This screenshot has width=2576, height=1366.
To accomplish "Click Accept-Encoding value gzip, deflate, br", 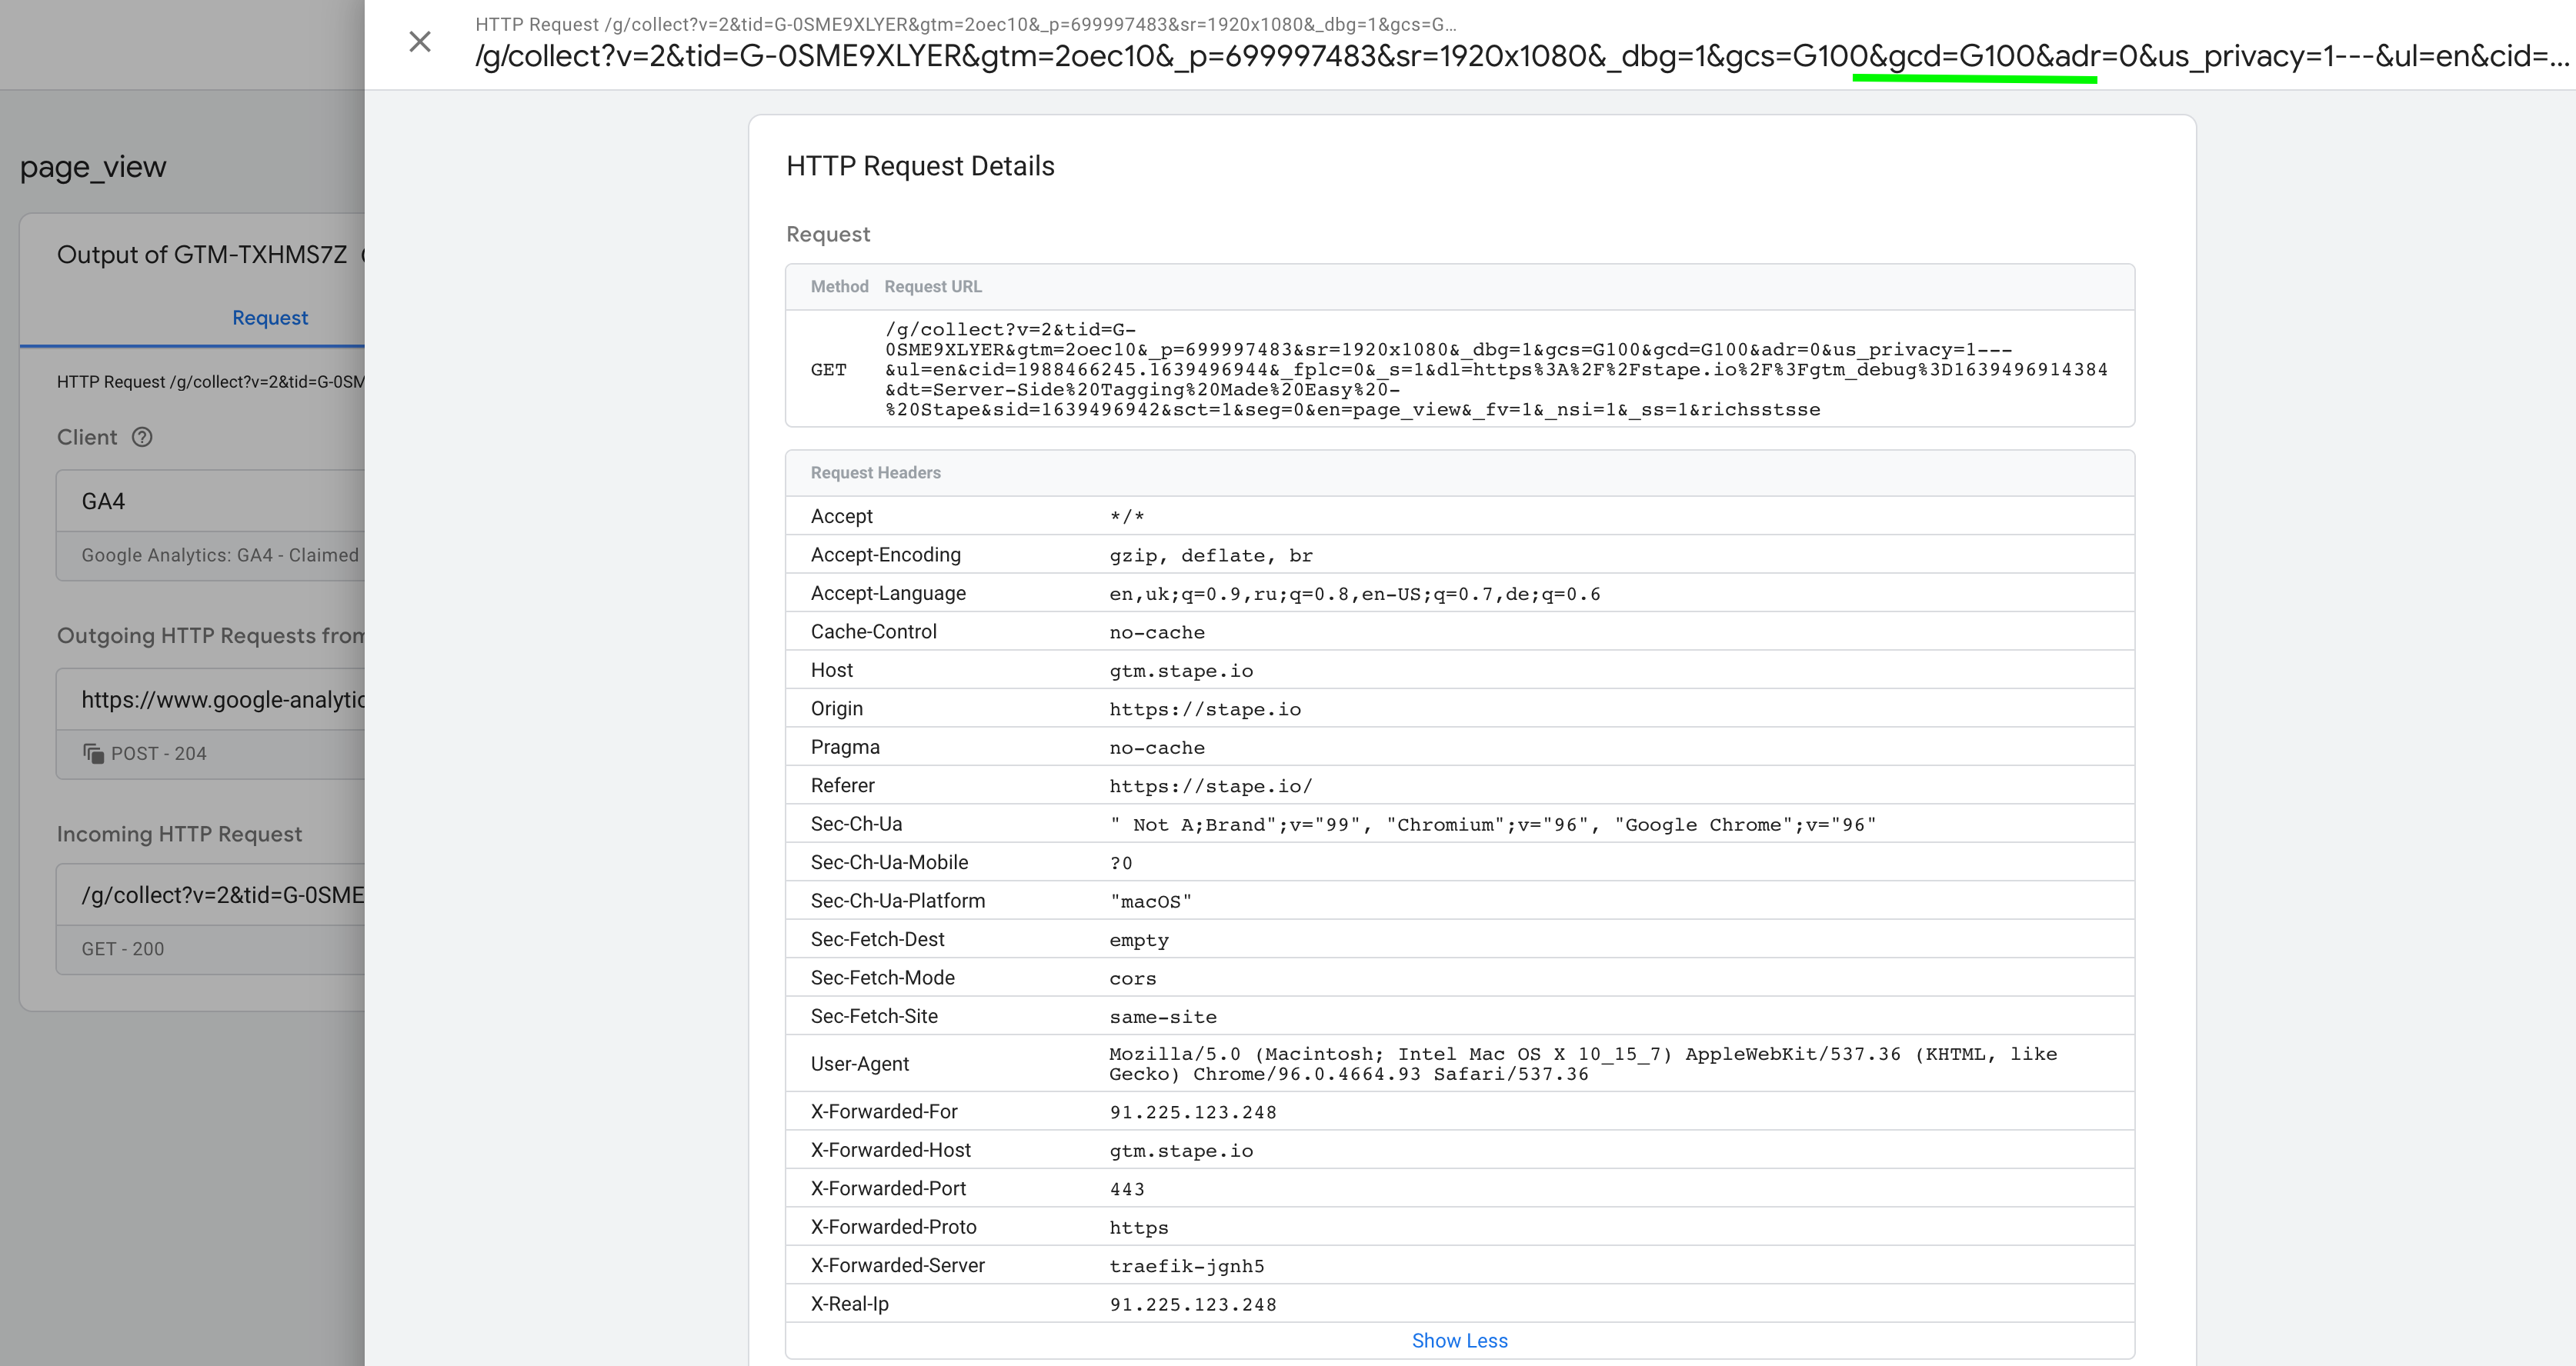I will click(x=1210, y=555).
